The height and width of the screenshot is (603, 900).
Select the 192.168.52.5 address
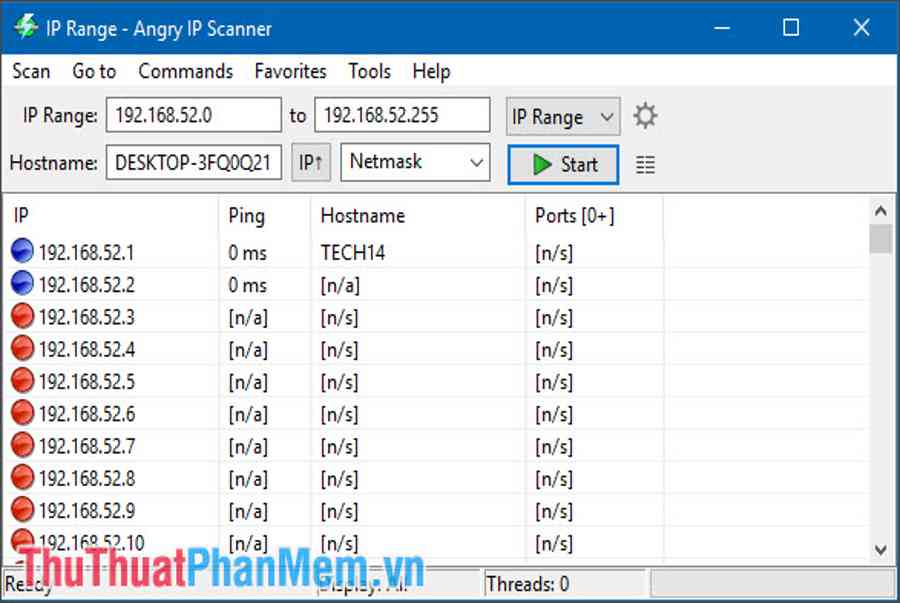tap(86, 382)
